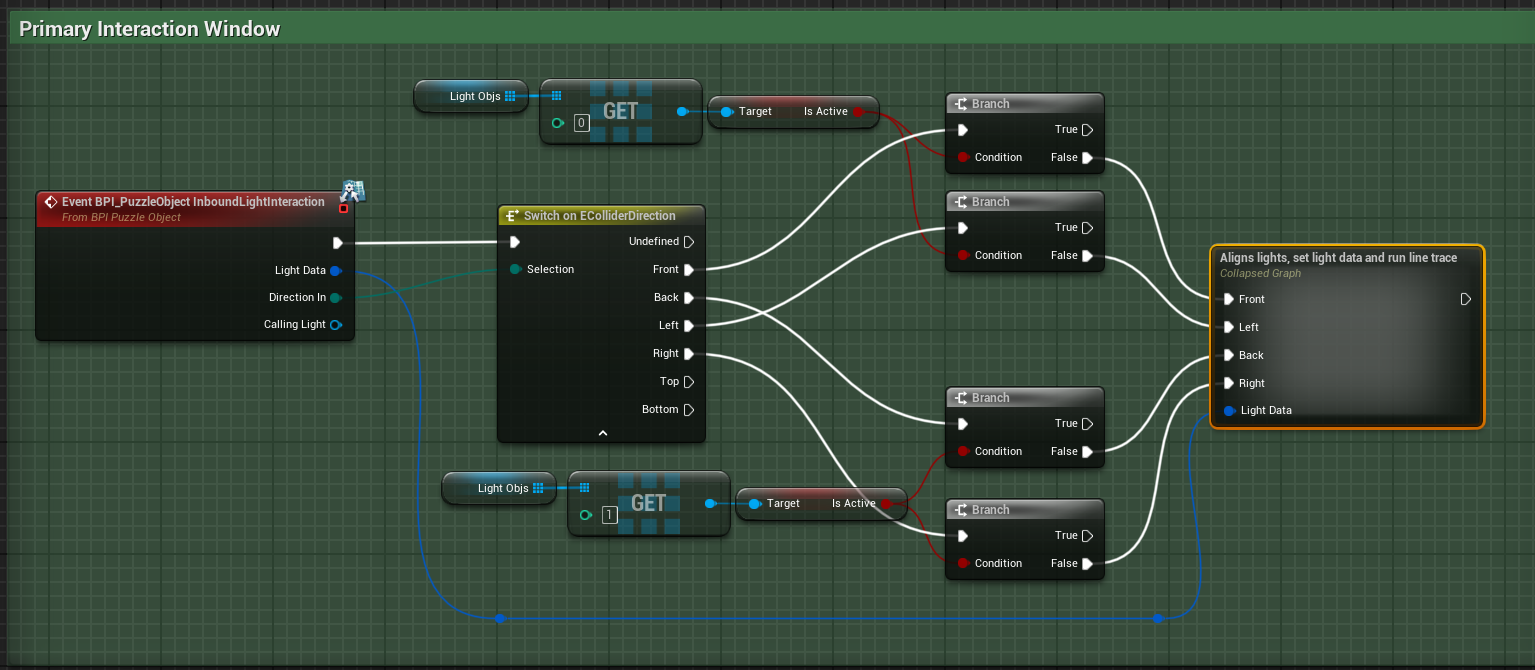1535x670 pixels.
Task: Click the interface icon on the InboundLightInteraction event node
Action: 351,191
